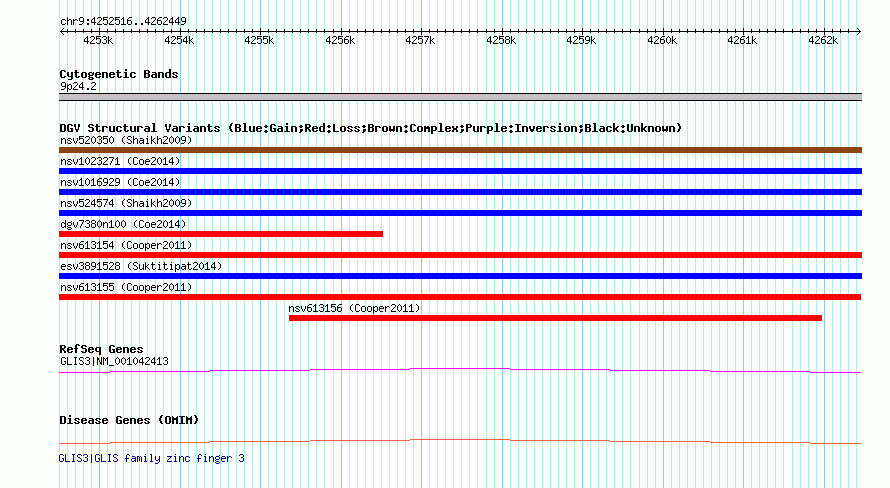Click the blue nsv524574 gain bar

(x=460, y=213)
